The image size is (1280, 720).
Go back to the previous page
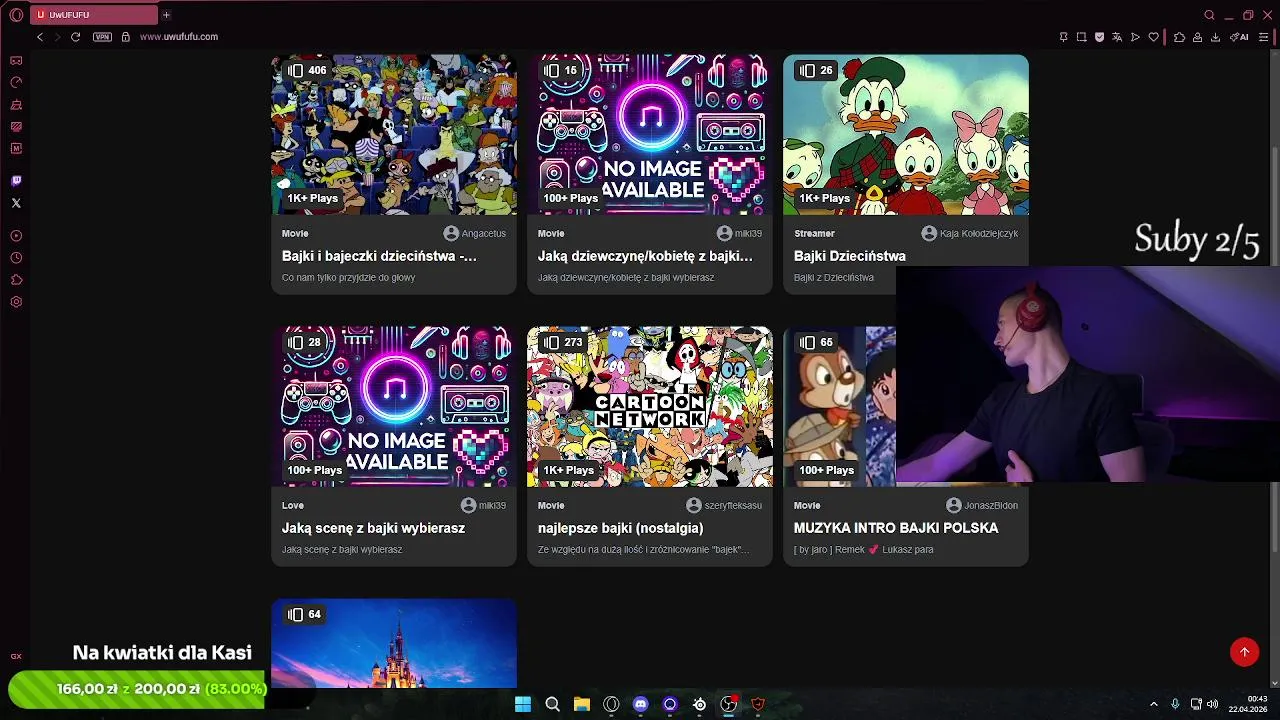(40, 37)
